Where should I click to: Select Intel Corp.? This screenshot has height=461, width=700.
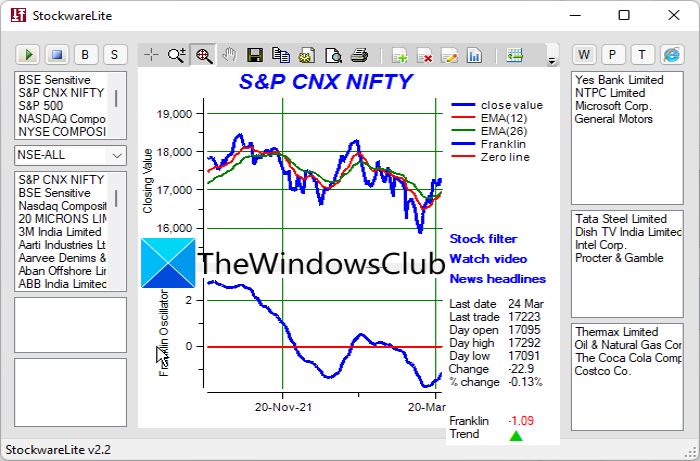coord(600,245)
